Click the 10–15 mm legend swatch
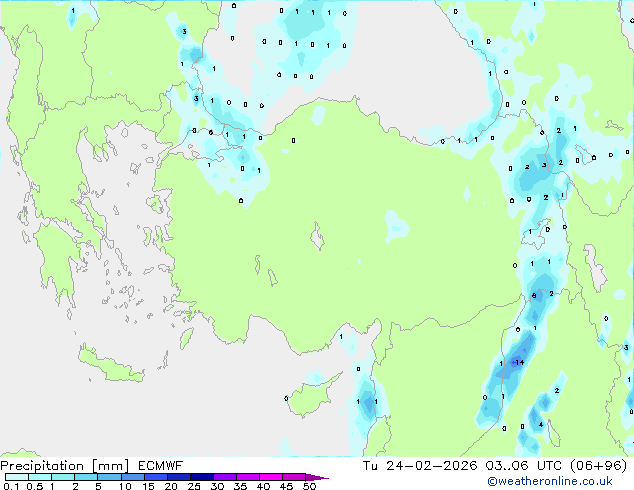 click(x=132, y=477)
